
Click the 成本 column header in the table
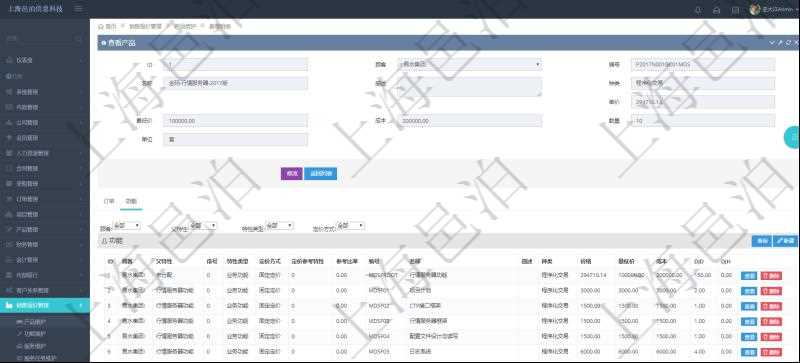pyautogui.click(x=662, y=261)
